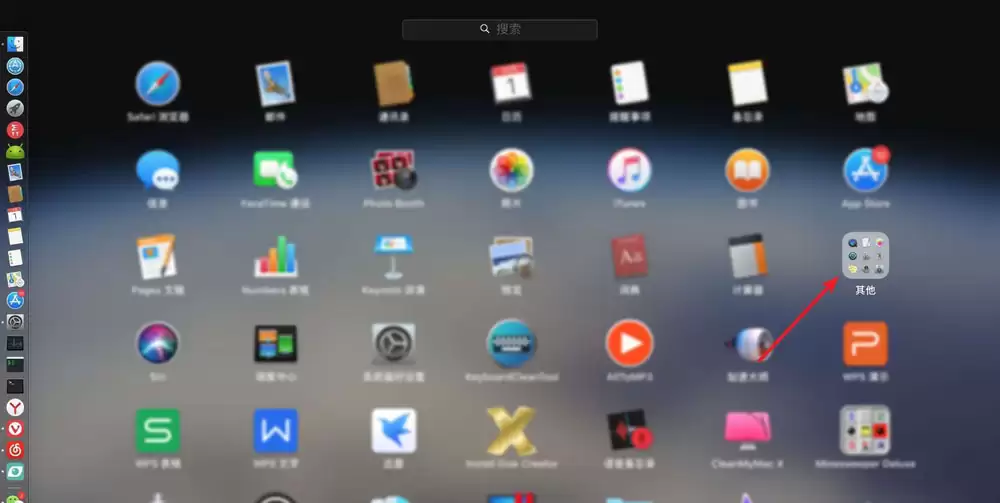Open Yandex browser from the Dock
This screenshot has height=503, width=1000.
coord(15,407)
